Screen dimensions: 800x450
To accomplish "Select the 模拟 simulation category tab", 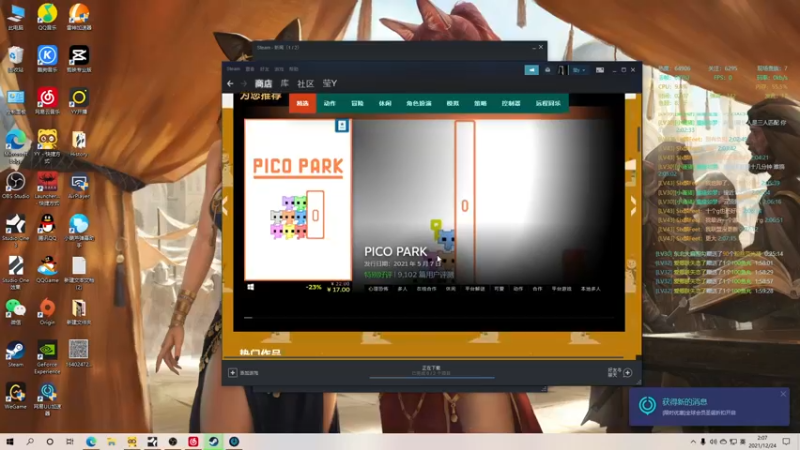I will [x=453, y=103].
